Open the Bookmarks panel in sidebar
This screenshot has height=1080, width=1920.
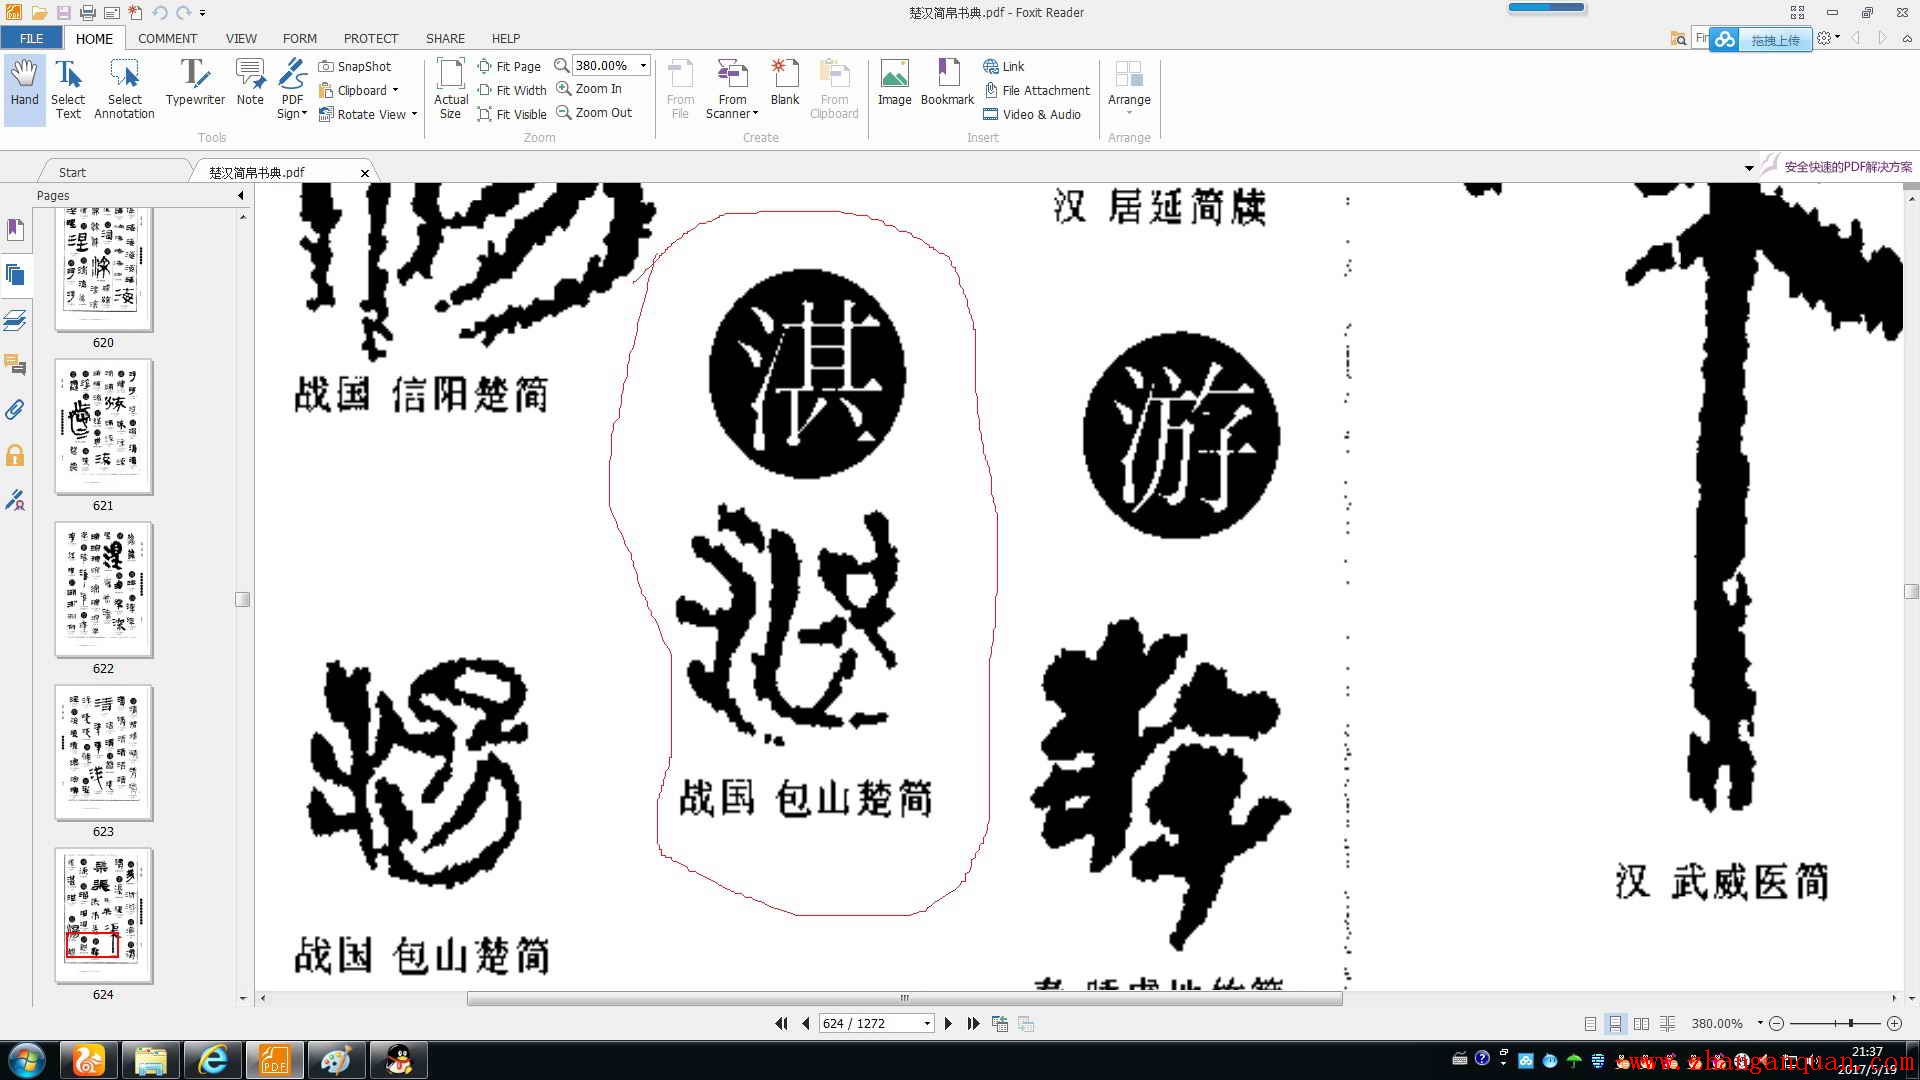coord(15,230)
